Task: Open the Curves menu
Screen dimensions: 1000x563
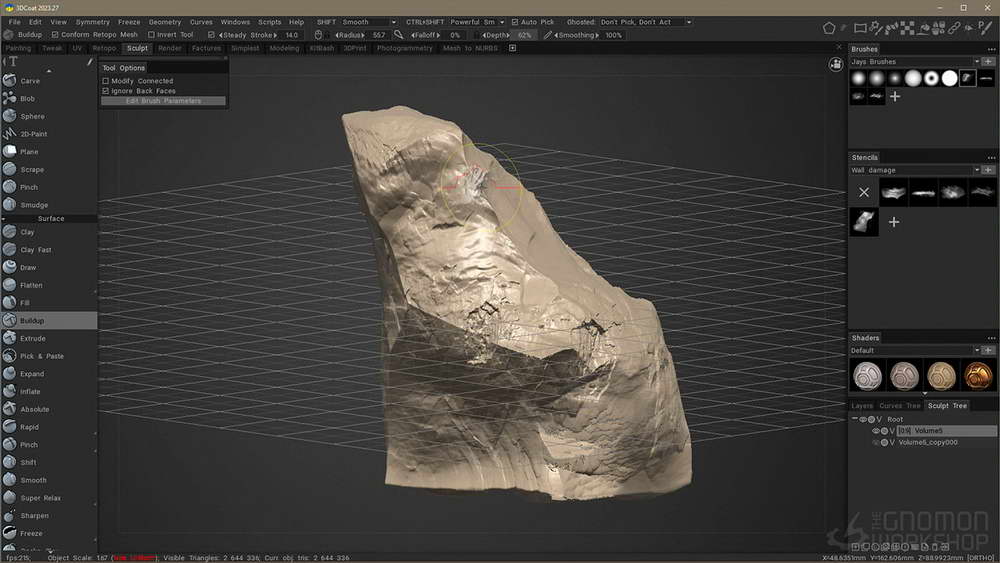Action: point(201,22)
